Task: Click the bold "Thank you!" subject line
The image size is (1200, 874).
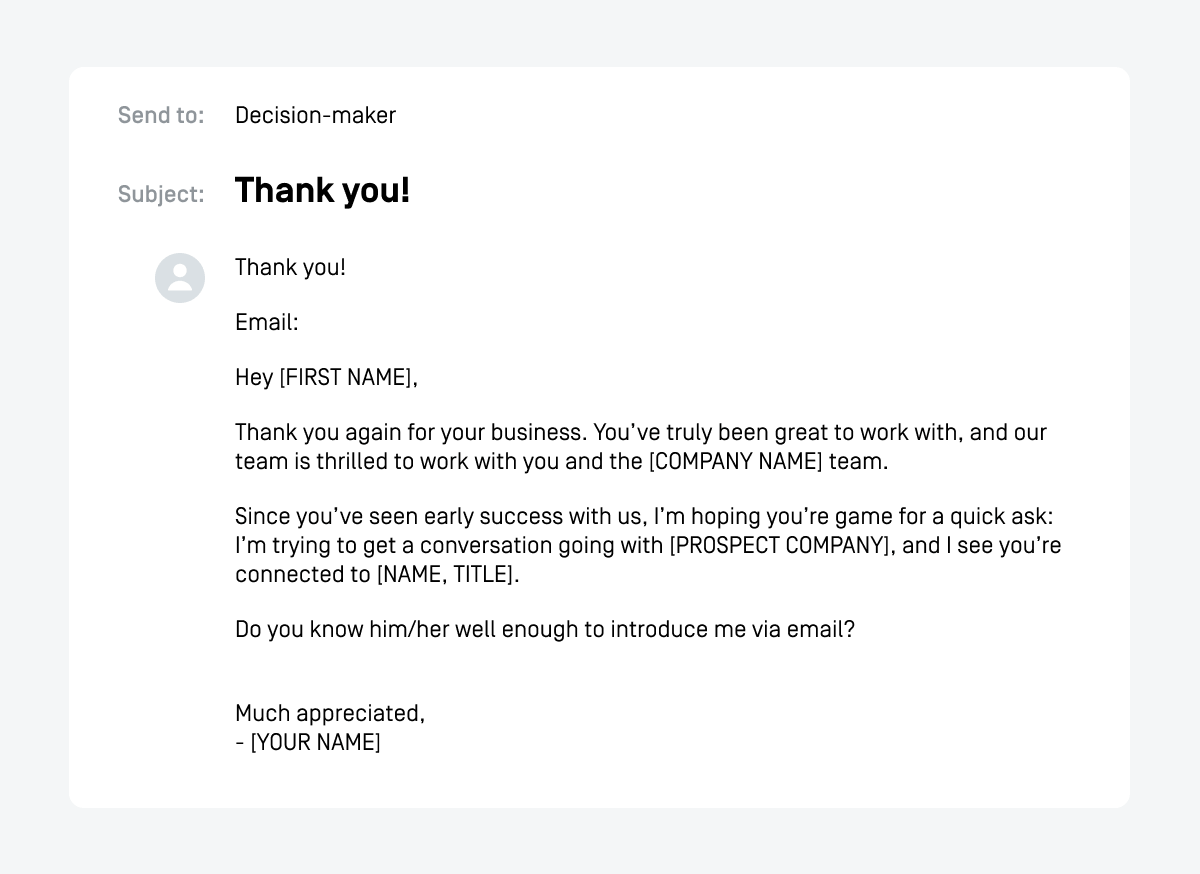Action: coord(322,190)
